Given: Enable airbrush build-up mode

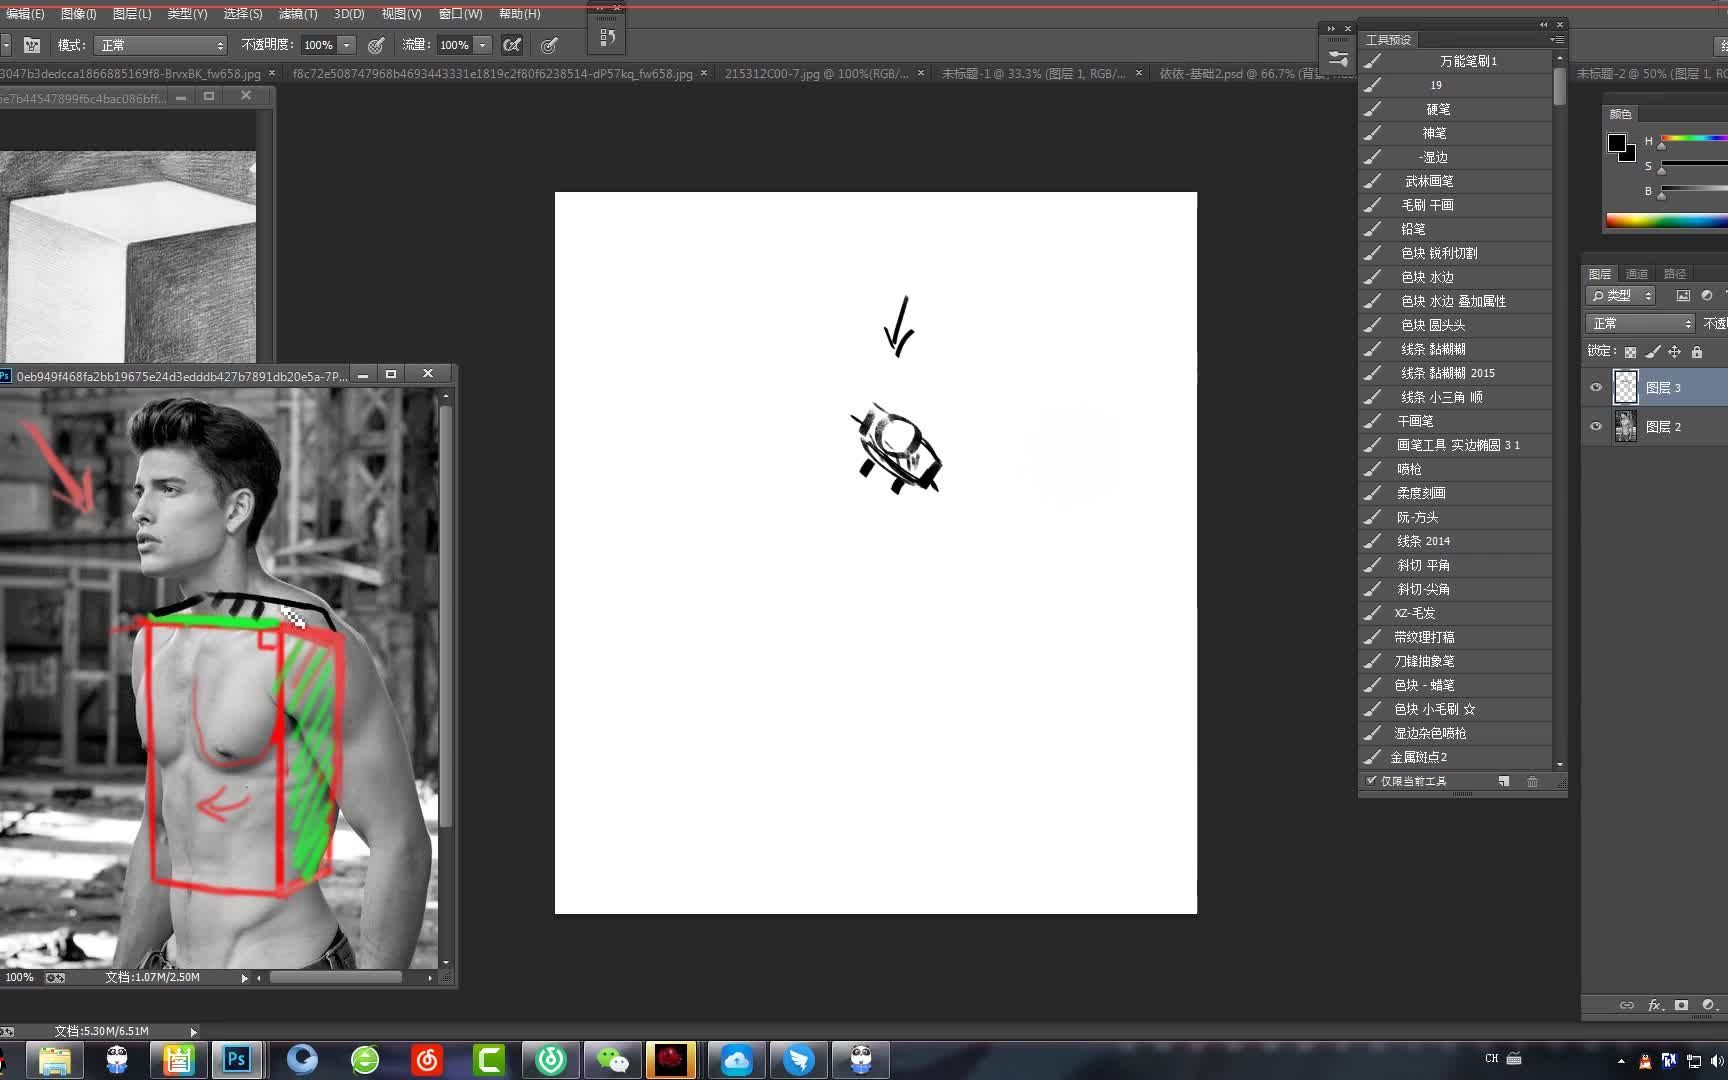Looking at the screenshot, I should point(512,45).
